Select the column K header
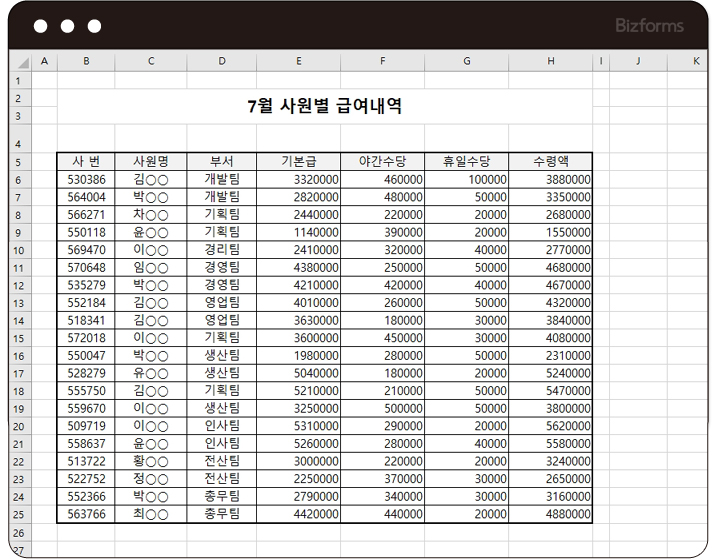The height and width of the screenshot is (560, 715). [696, 61]
